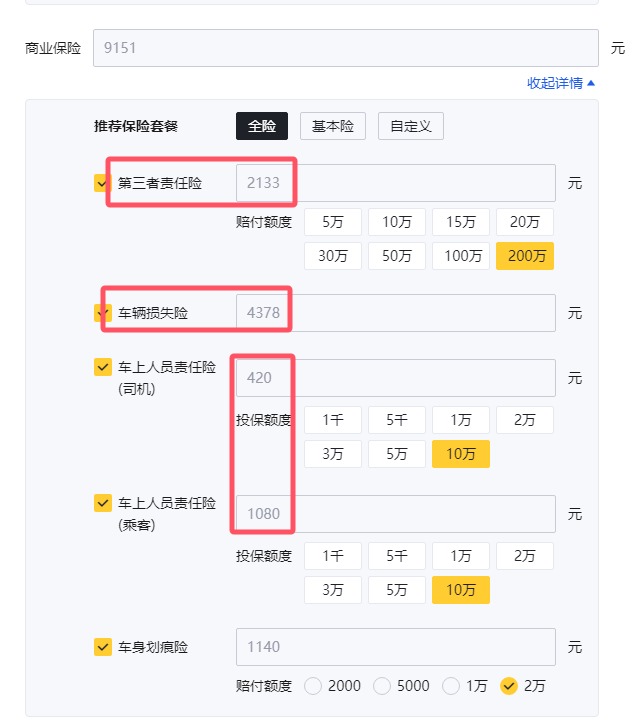Image resolution: width=635 pixels, height=722 pixels.
Task: Choose the 1万 scratch coverage radio
Action: [x=451, y=686]
